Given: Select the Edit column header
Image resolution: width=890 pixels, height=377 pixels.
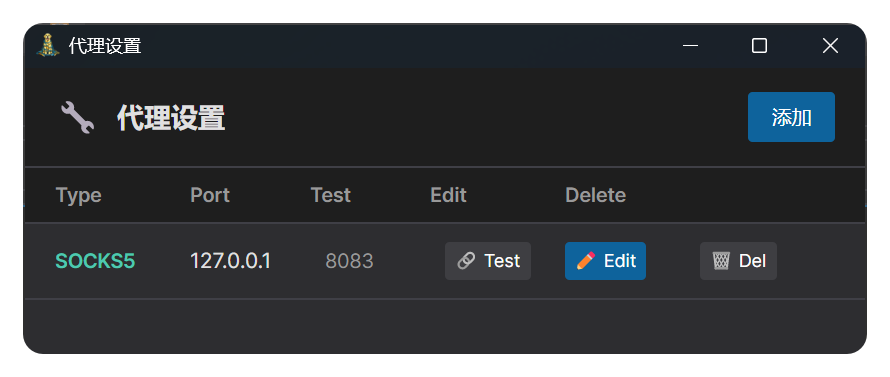Looking at the screenshot, I should (x=448, y=195).
